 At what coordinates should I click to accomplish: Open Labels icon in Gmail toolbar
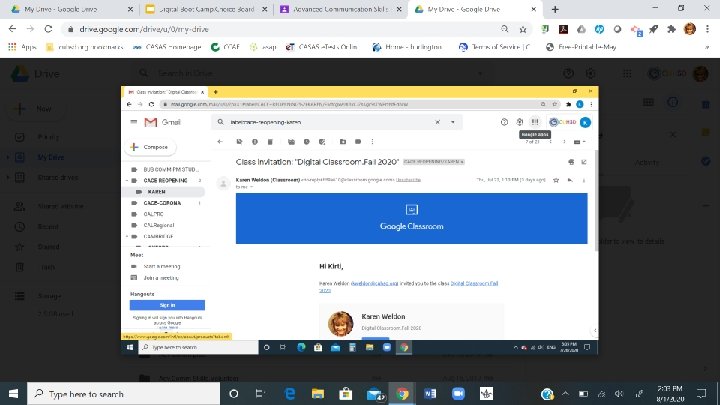(x=358, y=142)
